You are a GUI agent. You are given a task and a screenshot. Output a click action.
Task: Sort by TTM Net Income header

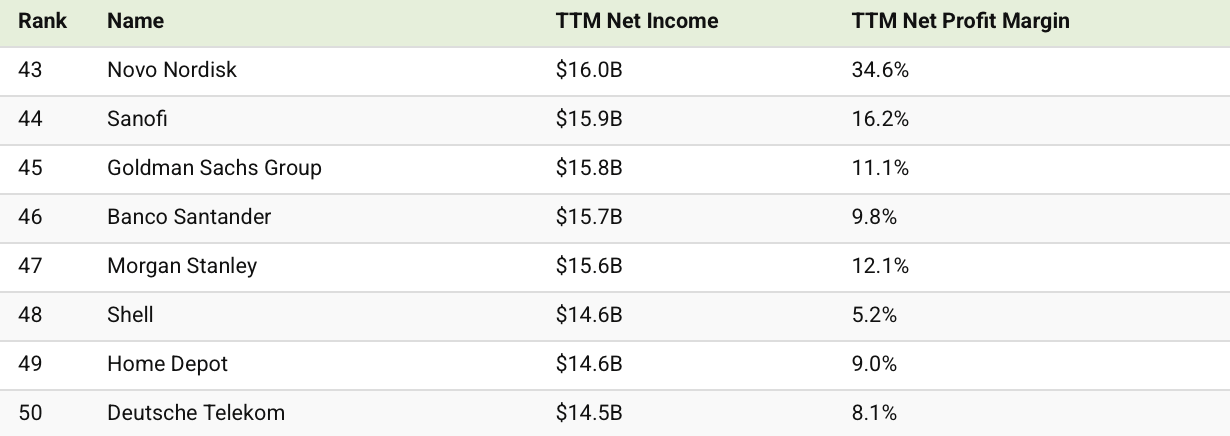(637, 21)
